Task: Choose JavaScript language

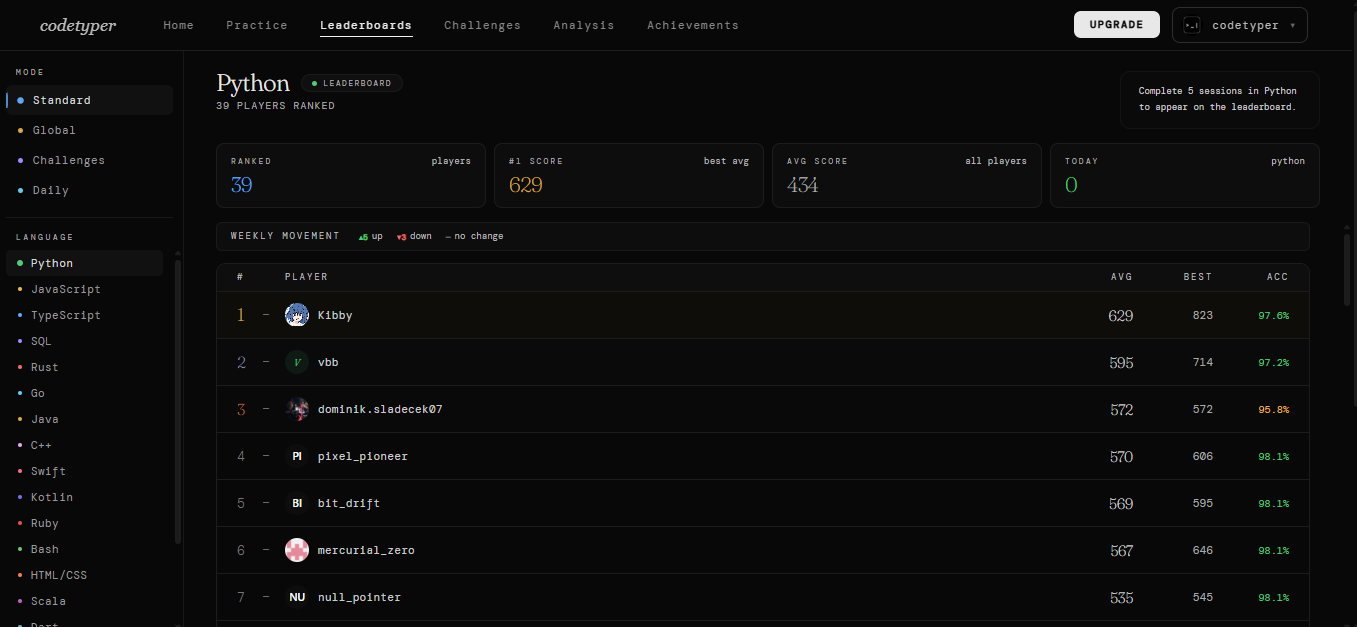Action: (85, 289)
